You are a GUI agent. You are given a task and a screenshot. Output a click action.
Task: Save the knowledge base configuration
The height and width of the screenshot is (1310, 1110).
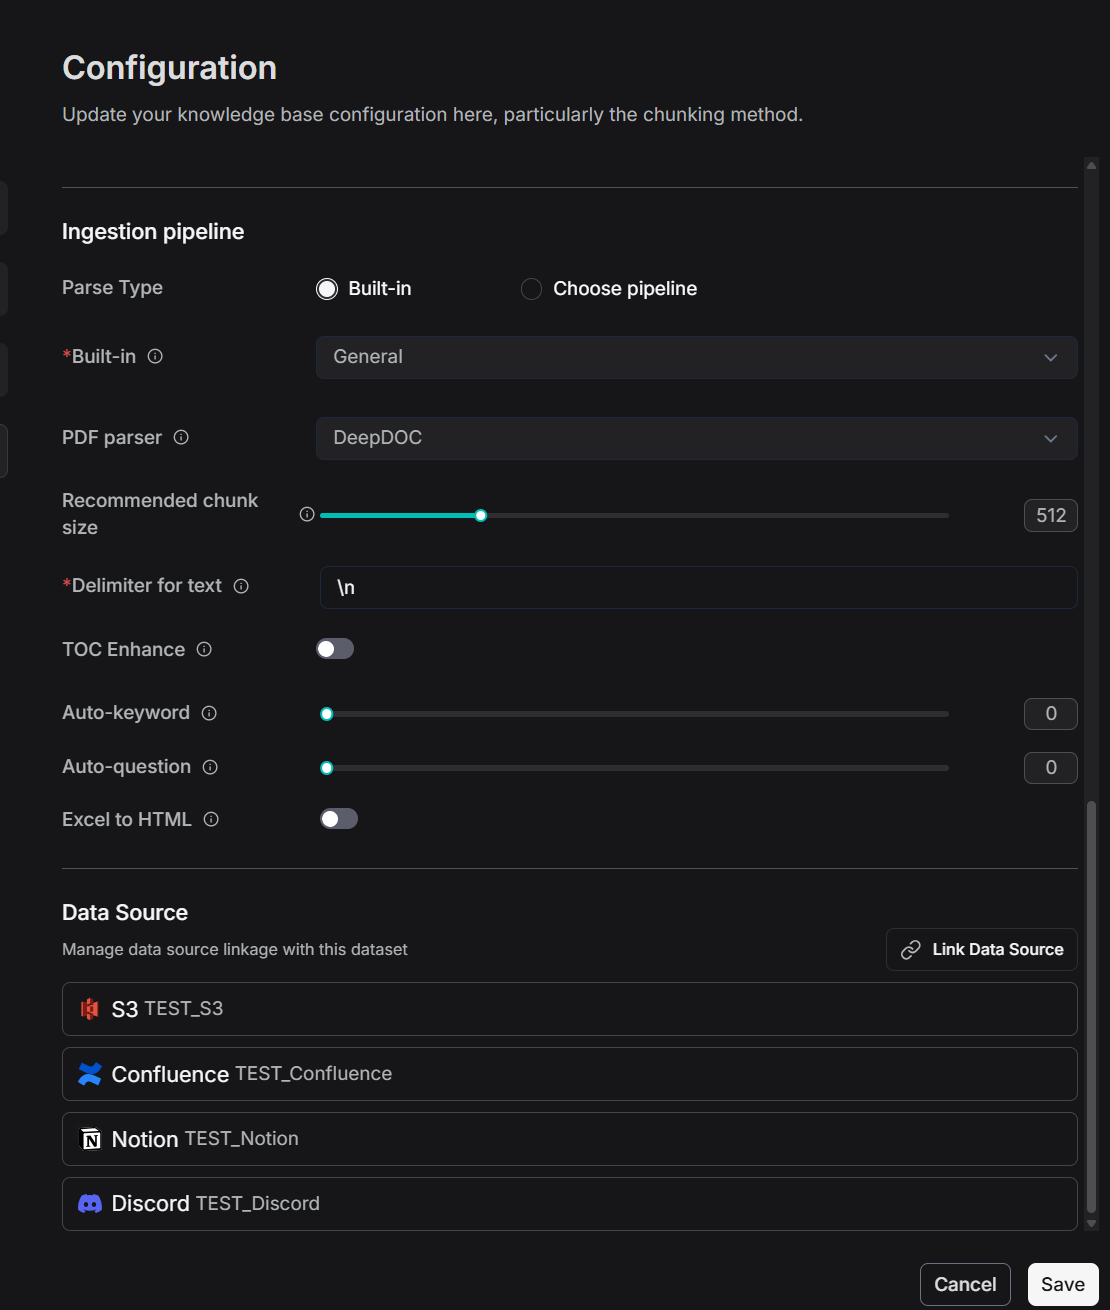(1062, 1284)
